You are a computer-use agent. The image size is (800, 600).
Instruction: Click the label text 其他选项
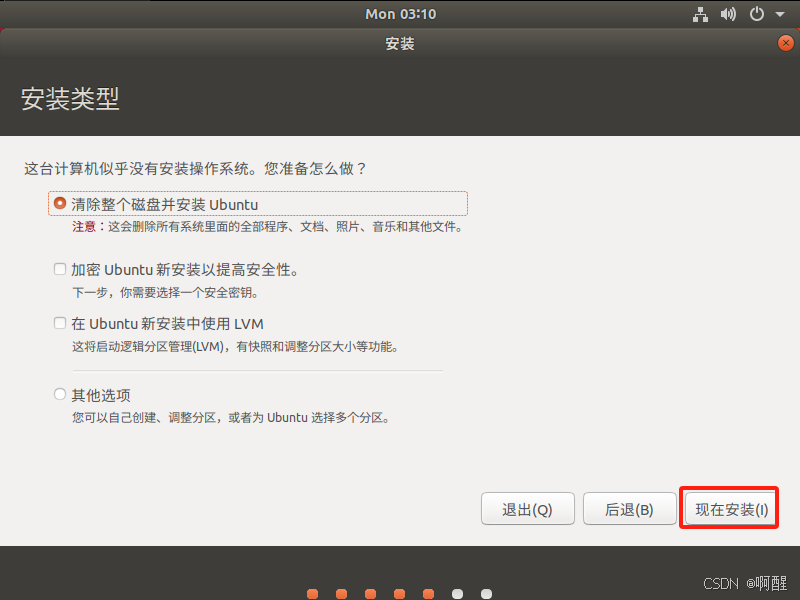click(101, 395)
